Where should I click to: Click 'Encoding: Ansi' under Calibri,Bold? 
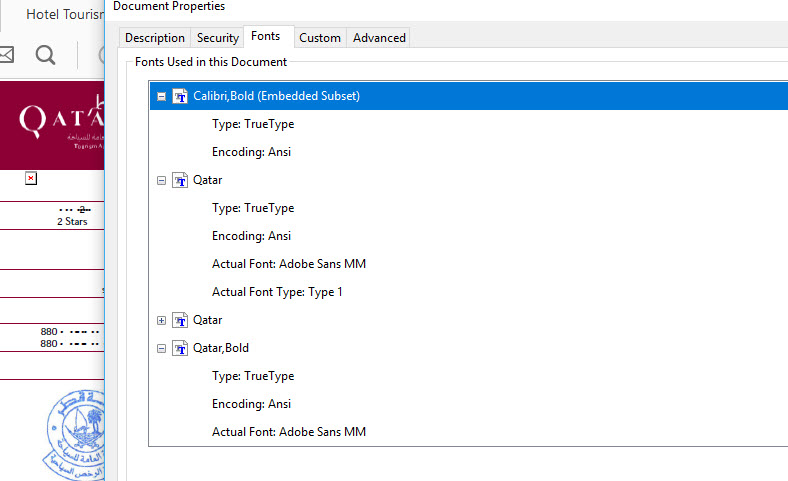coord(251,152)
